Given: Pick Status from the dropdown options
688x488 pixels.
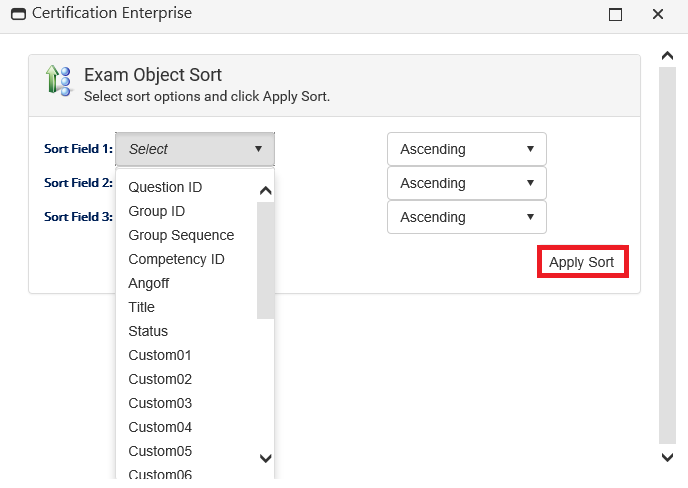Looking at the screenshot, I should [148, 331].
